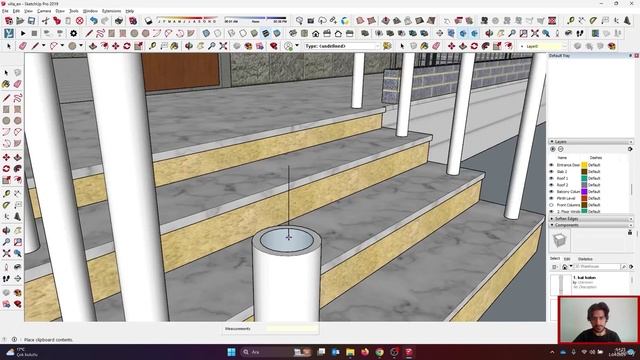The image size is (640, 360).
Task: Collapse the Layers panel
Action: [x=552, y=142]
